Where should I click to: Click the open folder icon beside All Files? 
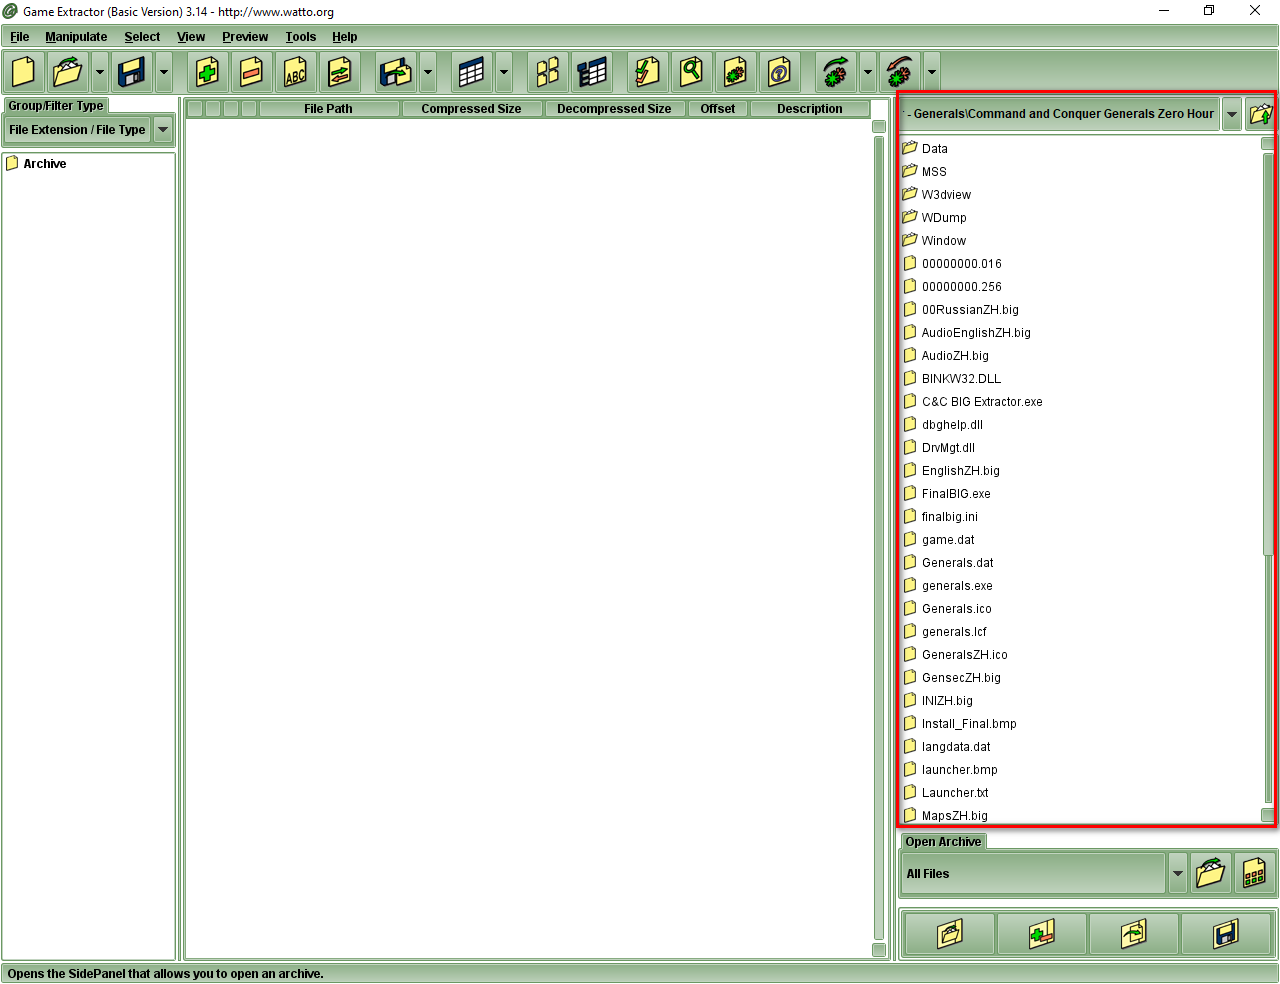click(1210, 873)
